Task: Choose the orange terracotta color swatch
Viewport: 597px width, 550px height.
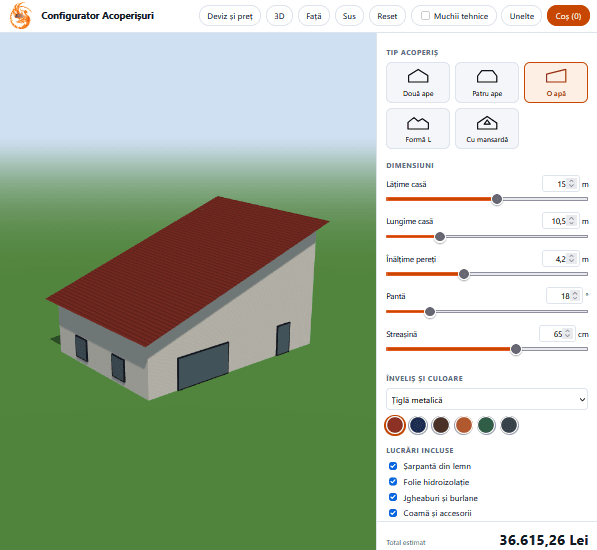Action: 463,425
